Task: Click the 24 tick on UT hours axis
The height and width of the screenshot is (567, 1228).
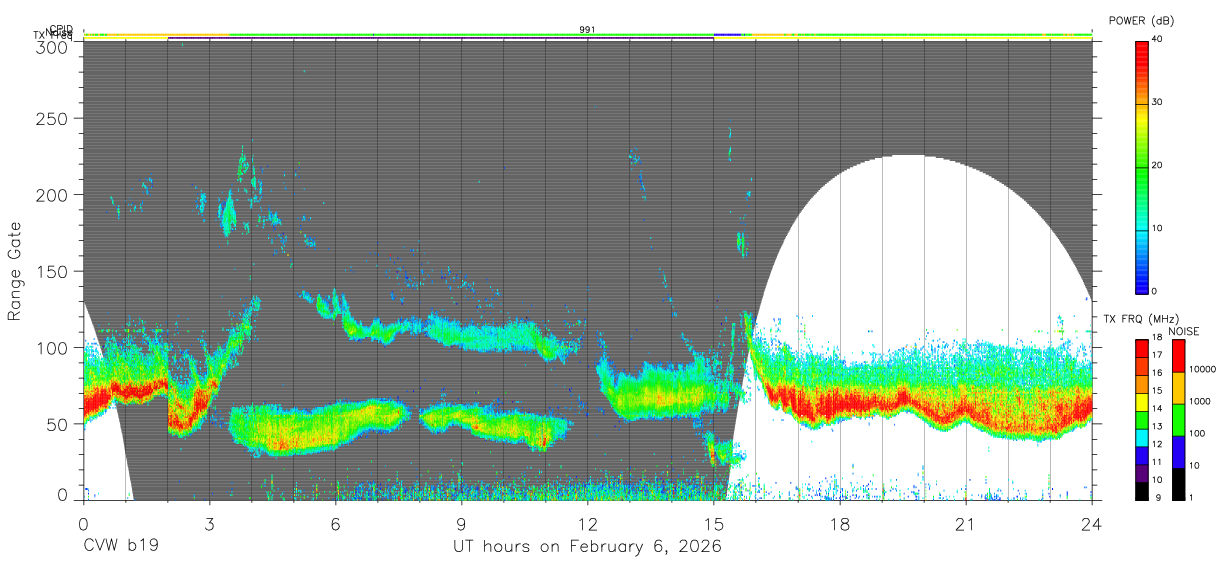Action: tap(1092, 523)
